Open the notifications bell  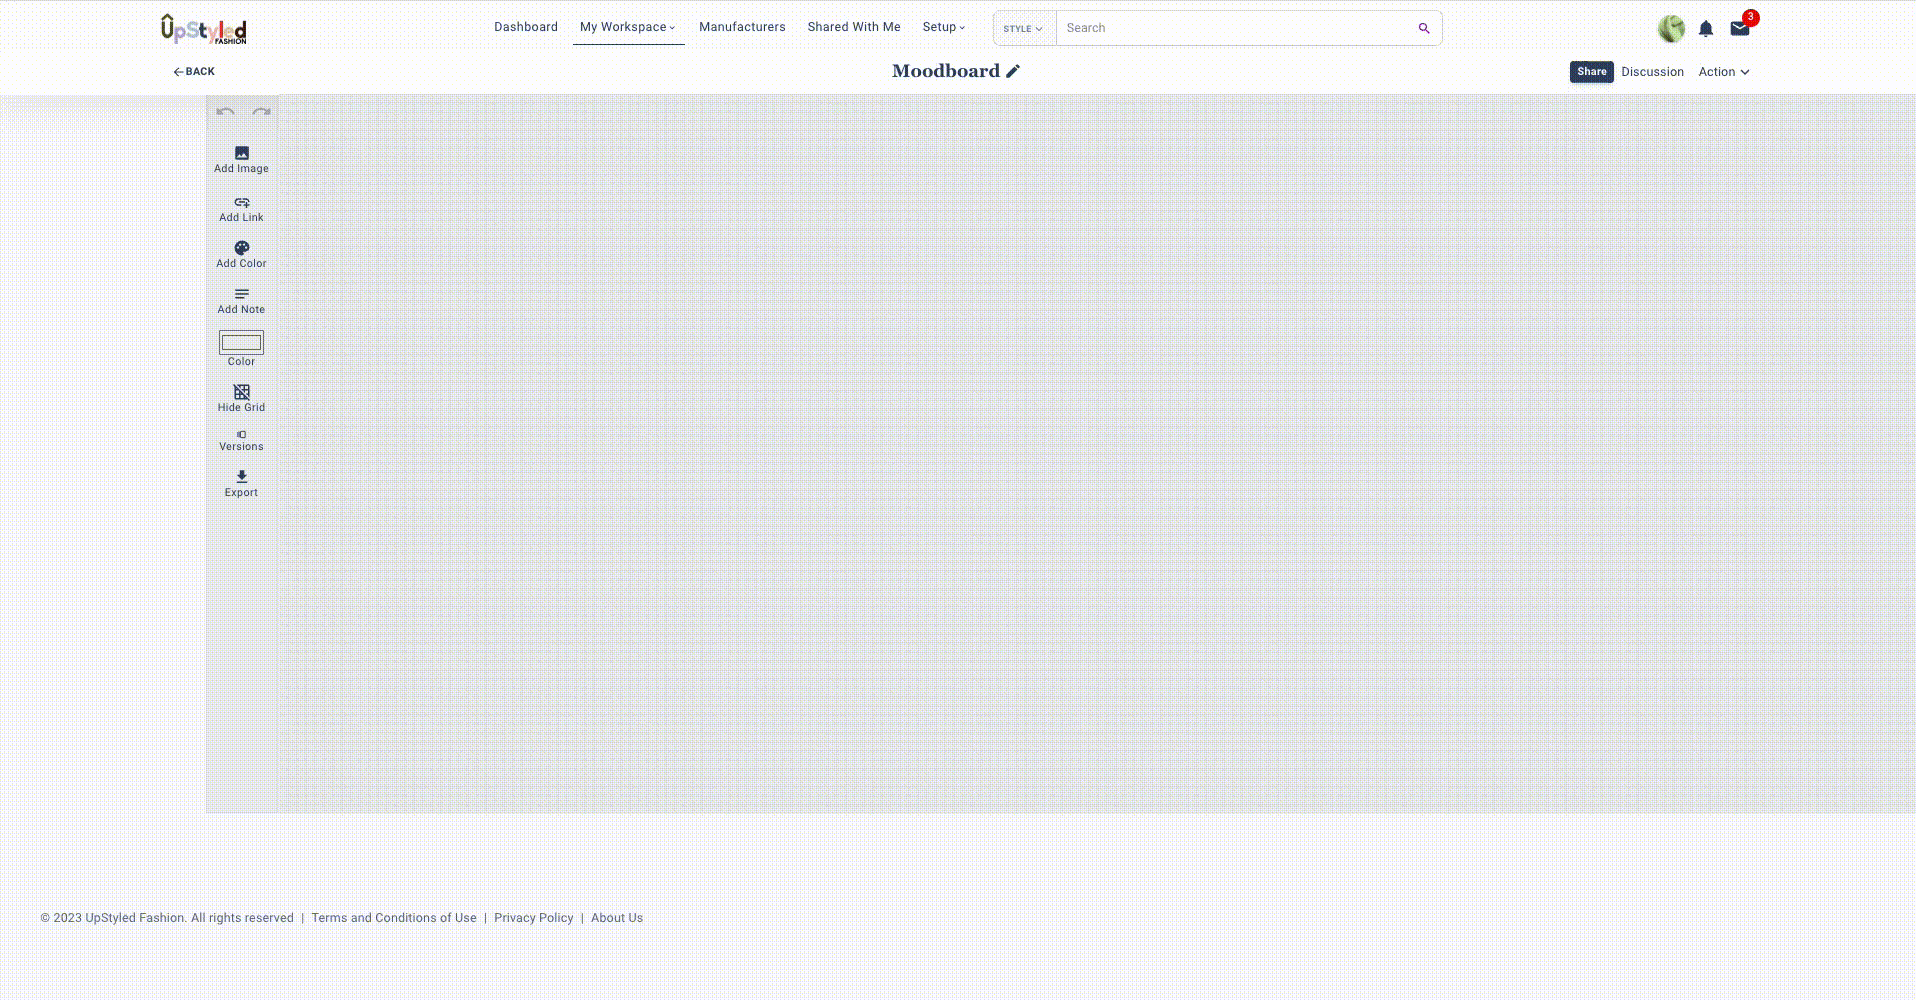click(x=1706, y=29)
